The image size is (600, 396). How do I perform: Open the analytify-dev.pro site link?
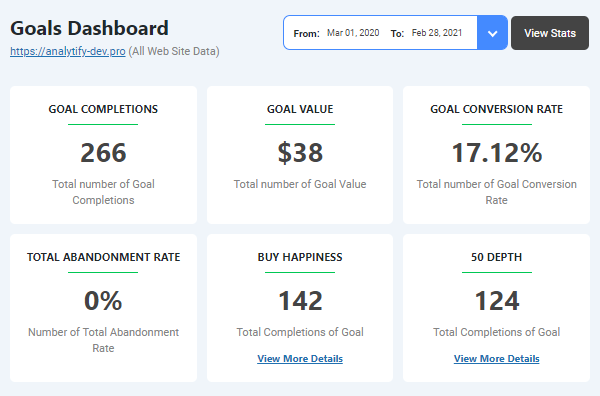[x=68, y=51]
